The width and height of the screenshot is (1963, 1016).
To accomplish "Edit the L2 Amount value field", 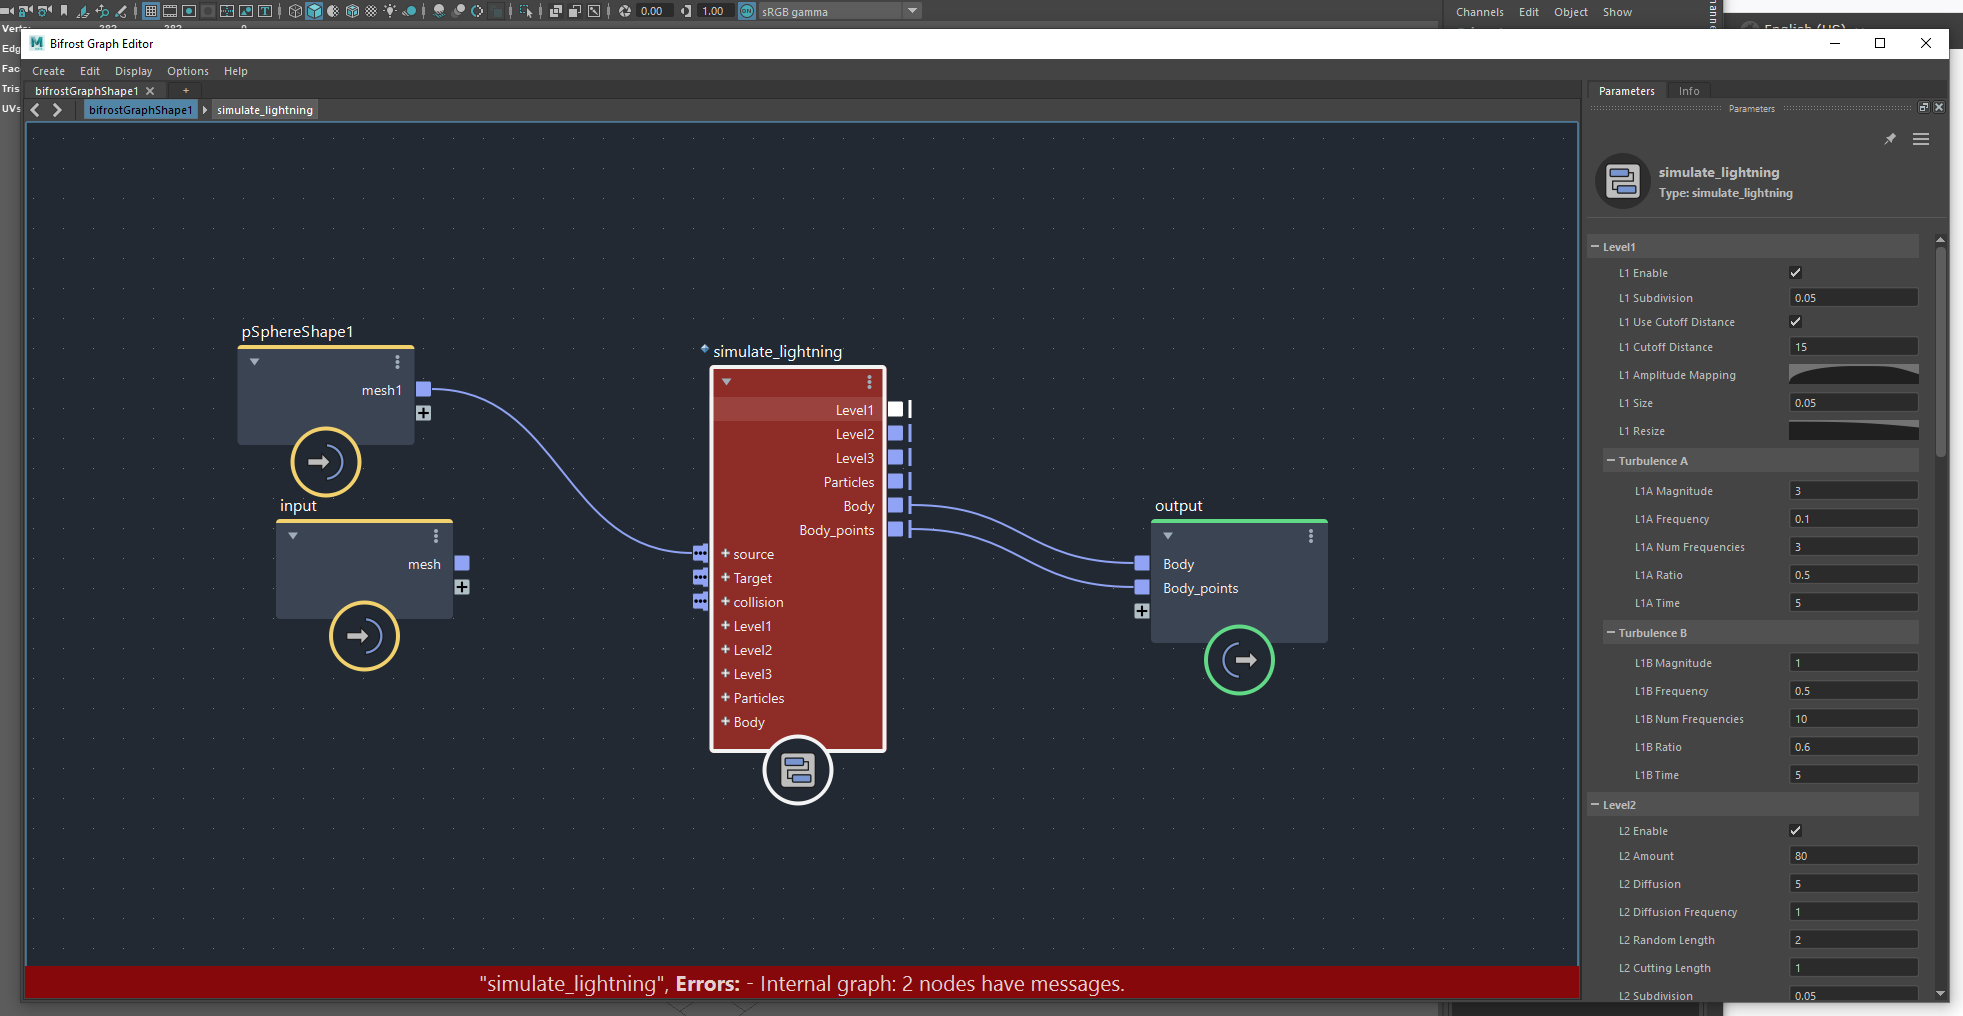I will tap(1852, 855).
